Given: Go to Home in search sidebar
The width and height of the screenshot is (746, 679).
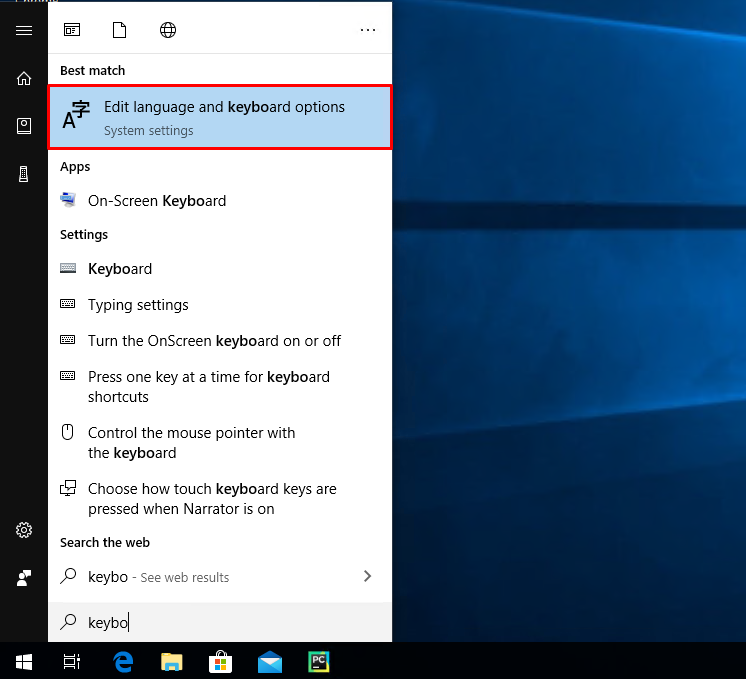Looking at the screenshot, I should pos(24,78).
